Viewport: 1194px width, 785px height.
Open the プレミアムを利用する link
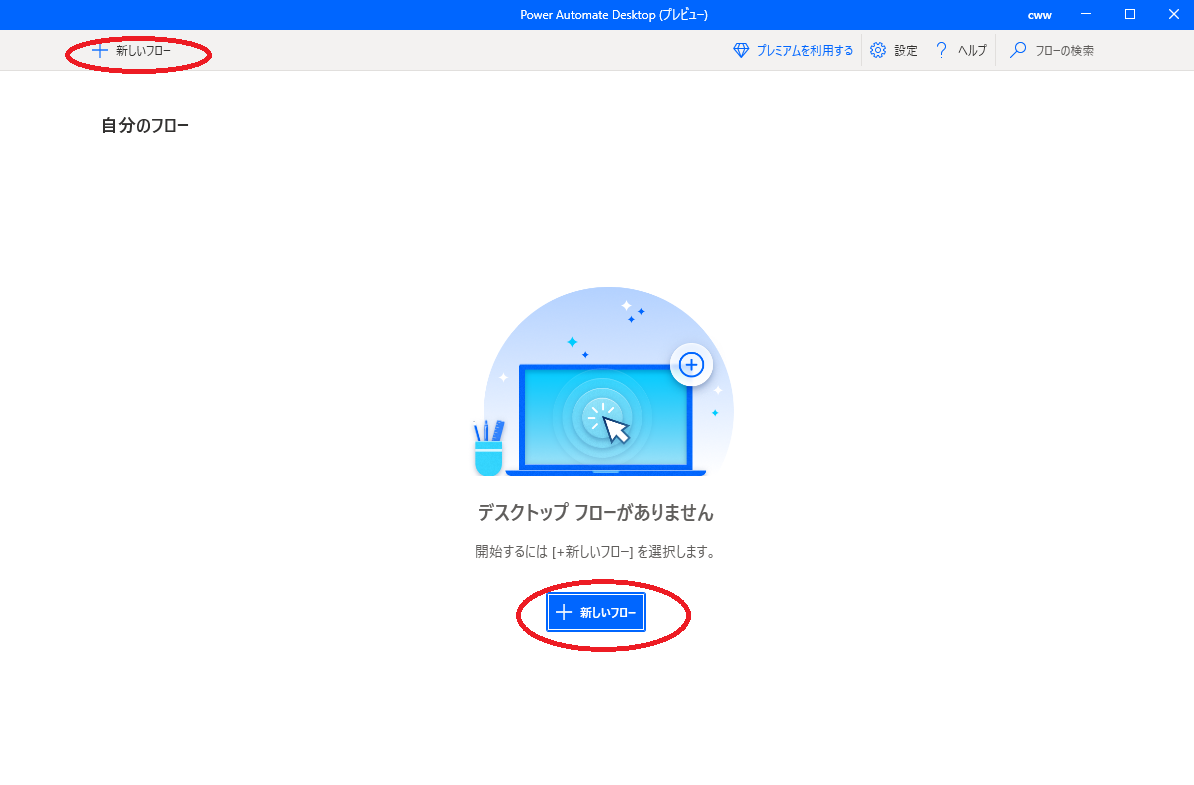(804, 51)
